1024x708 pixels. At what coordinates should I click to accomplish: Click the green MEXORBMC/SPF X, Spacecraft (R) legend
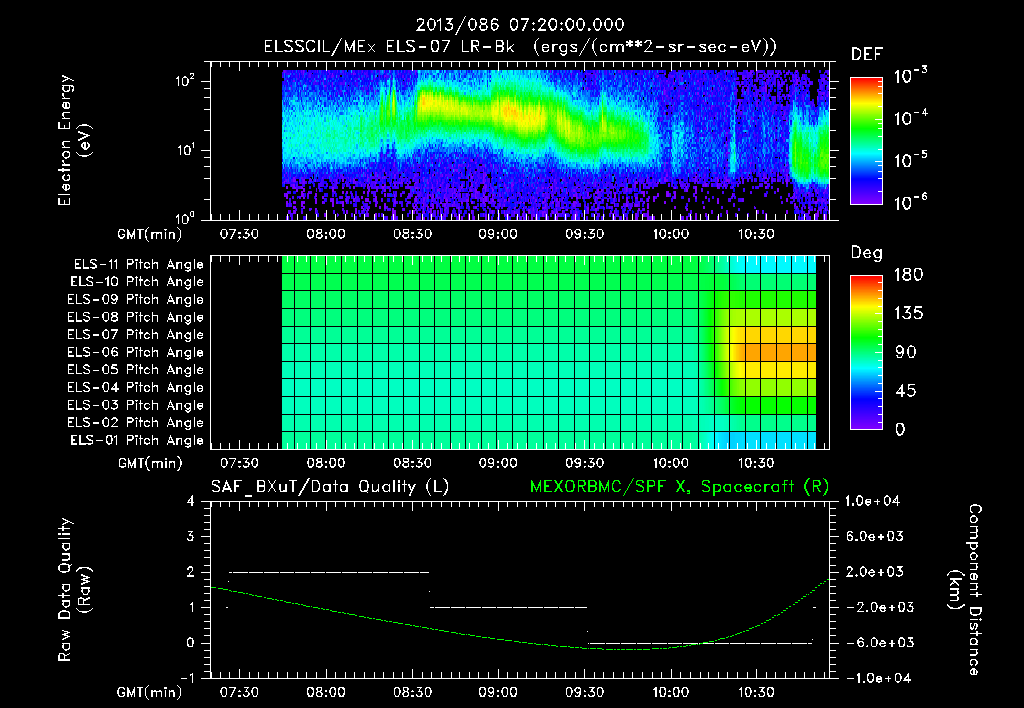(x=679, y=487)
